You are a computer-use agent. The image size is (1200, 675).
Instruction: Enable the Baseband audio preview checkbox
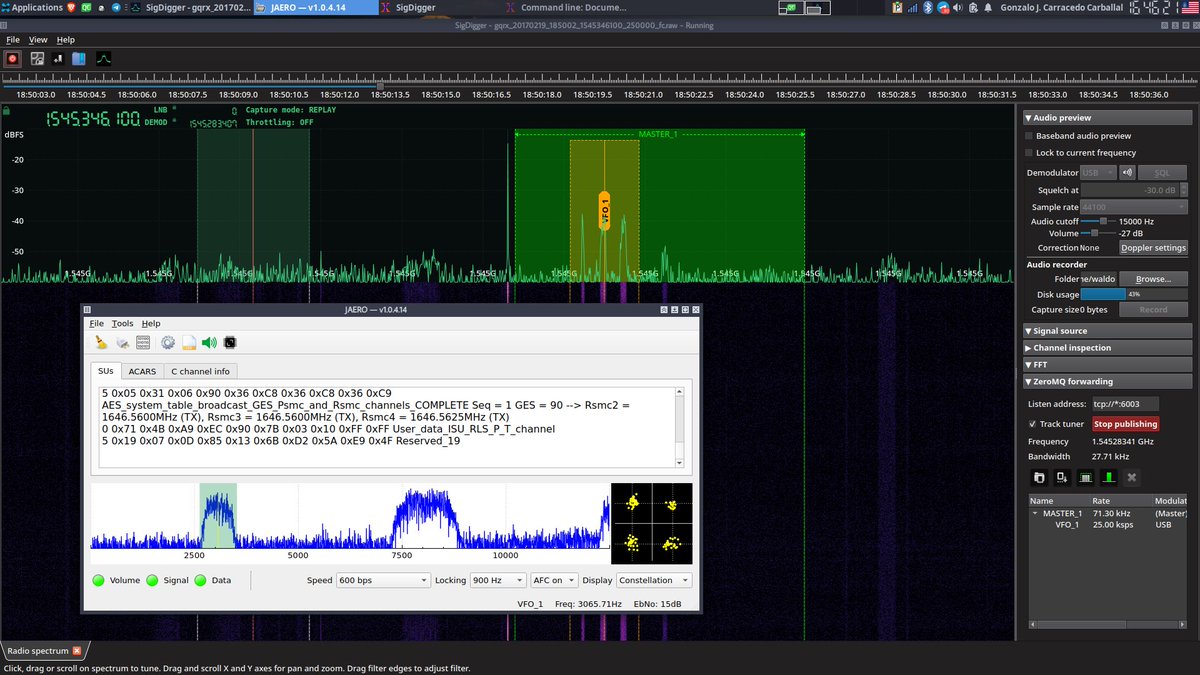1029,135
